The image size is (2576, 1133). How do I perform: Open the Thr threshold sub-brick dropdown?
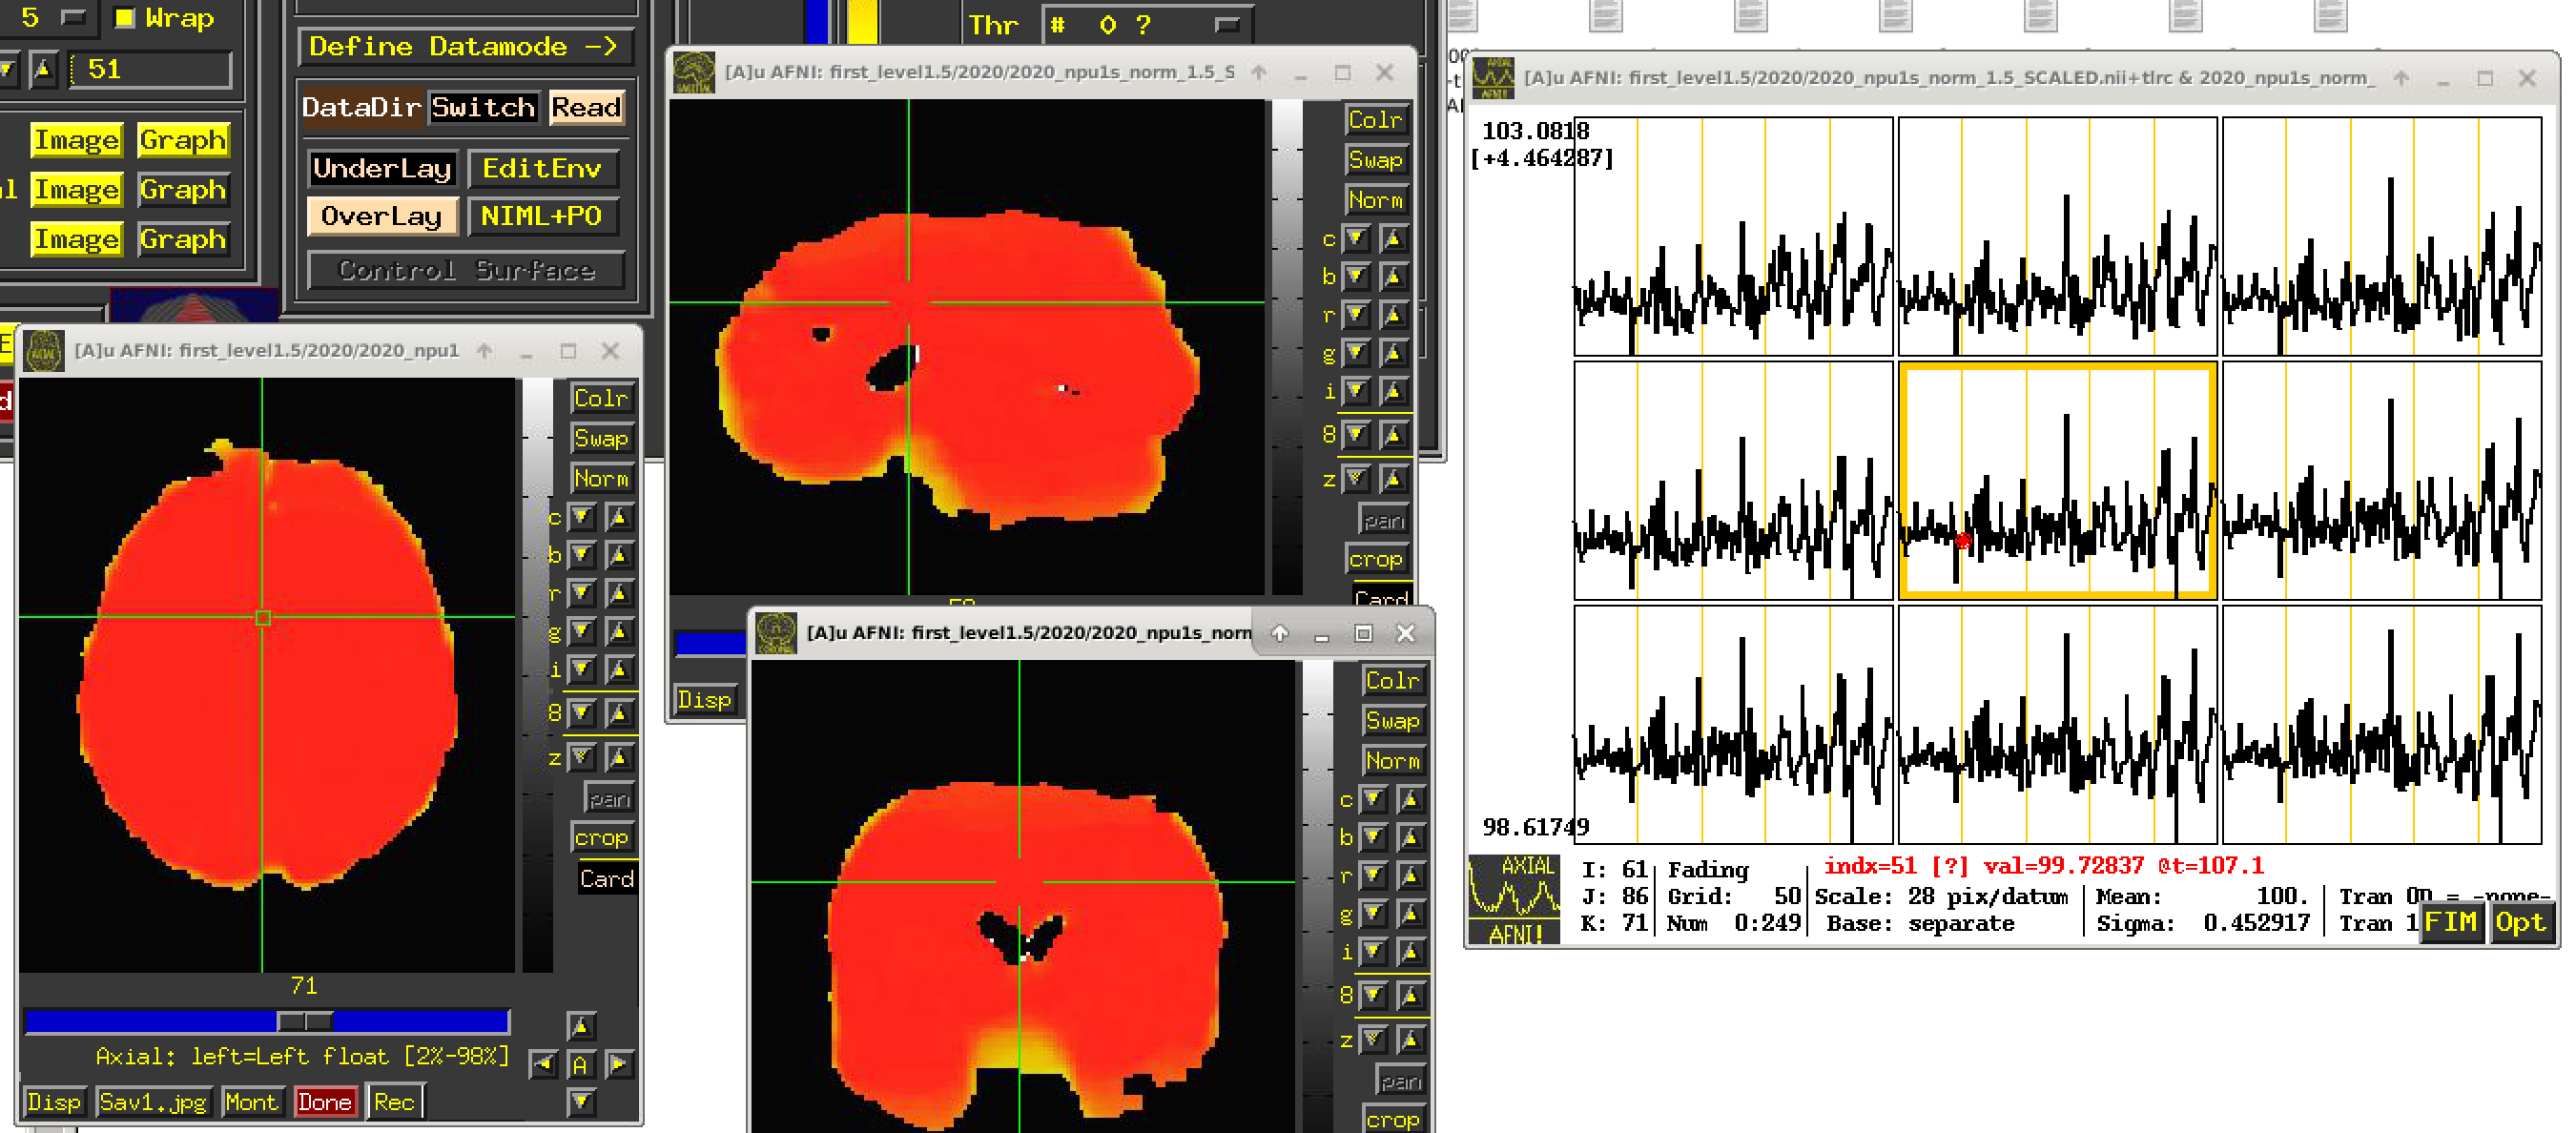pyautogui.click(x=1146, y=25)
